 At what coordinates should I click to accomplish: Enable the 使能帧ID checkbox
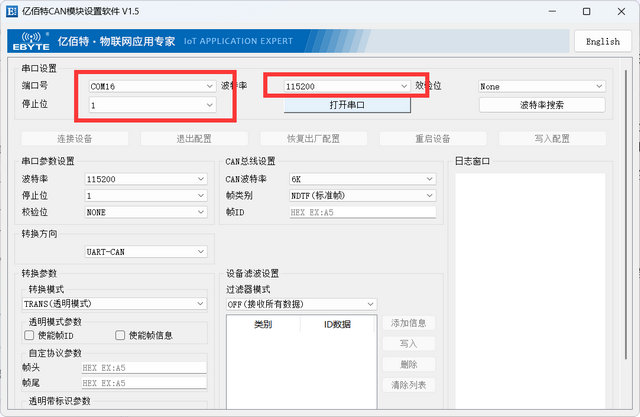tap(29, 335)
